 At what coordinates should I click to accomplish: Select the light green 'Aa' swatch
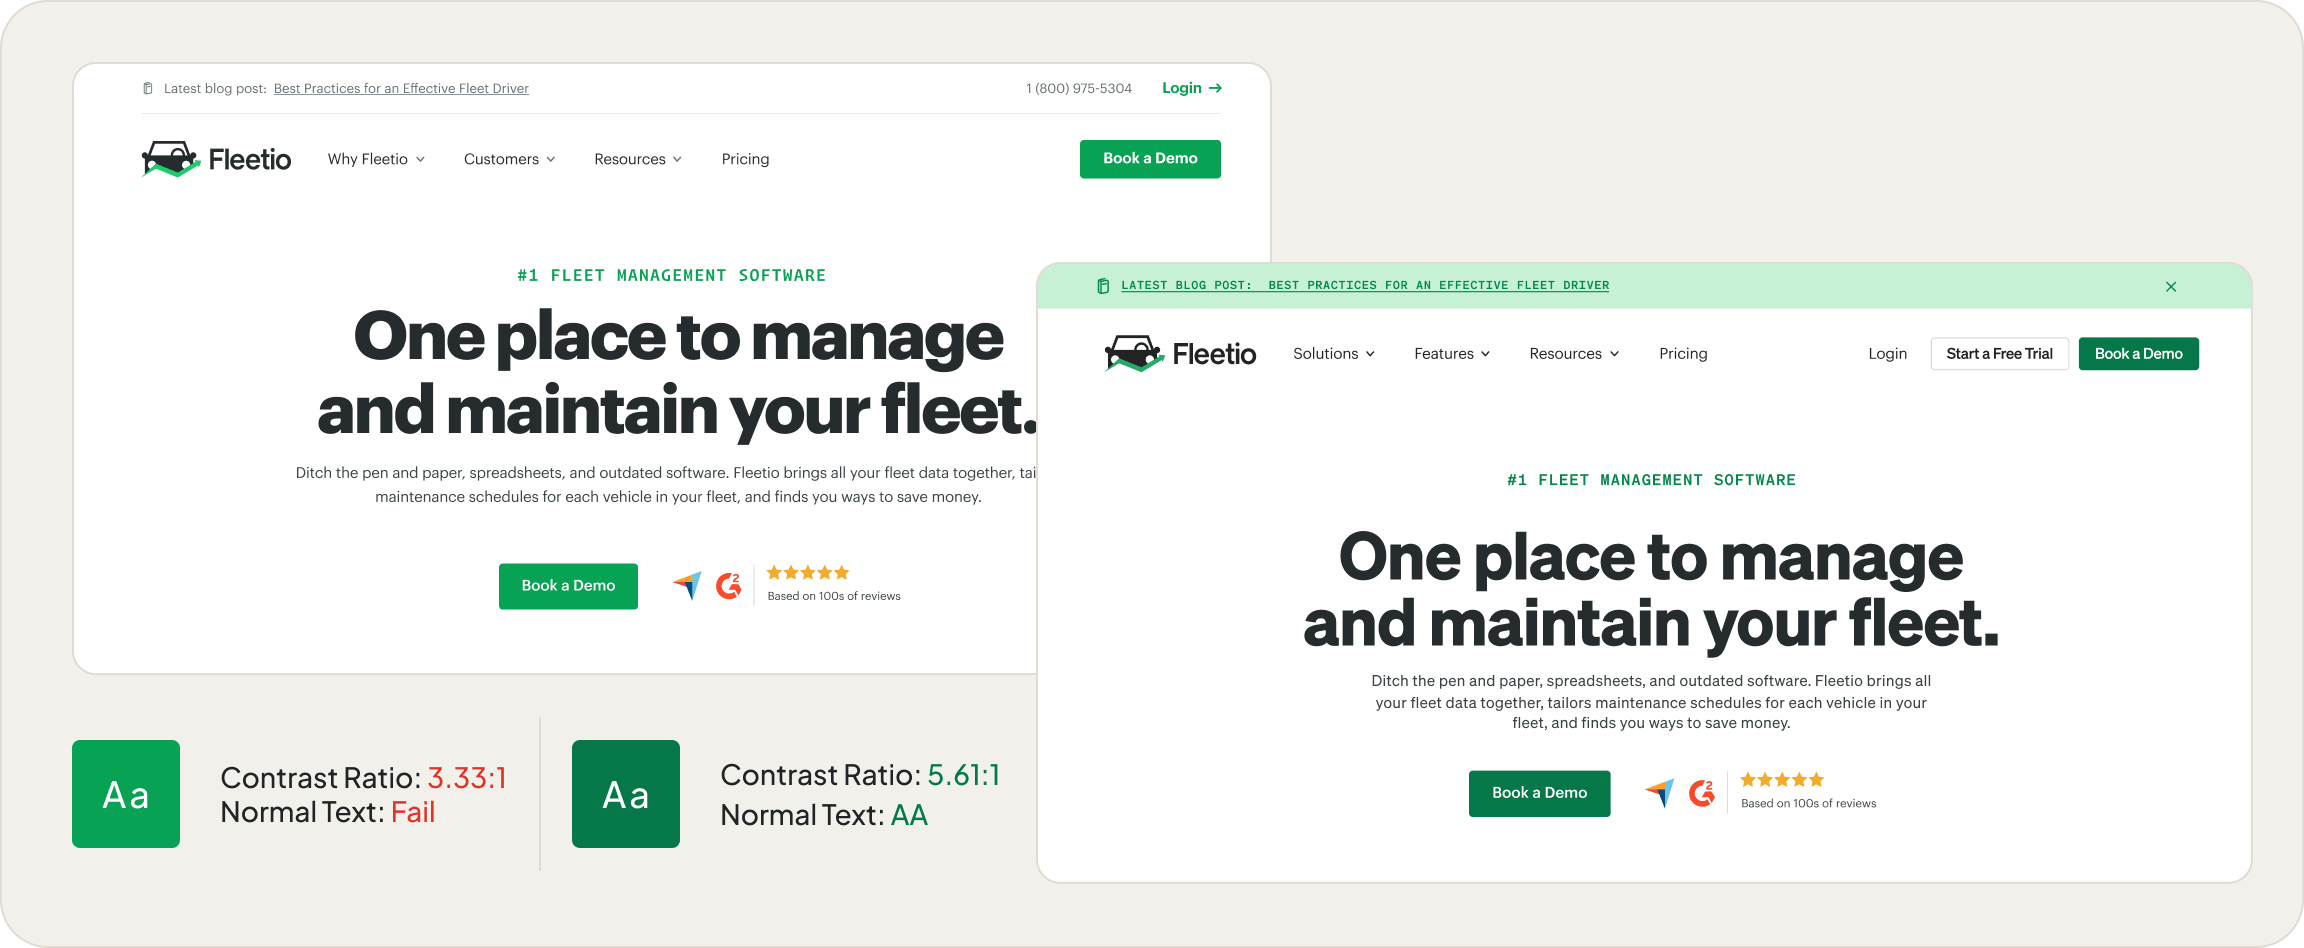click(x=126, y=794)
